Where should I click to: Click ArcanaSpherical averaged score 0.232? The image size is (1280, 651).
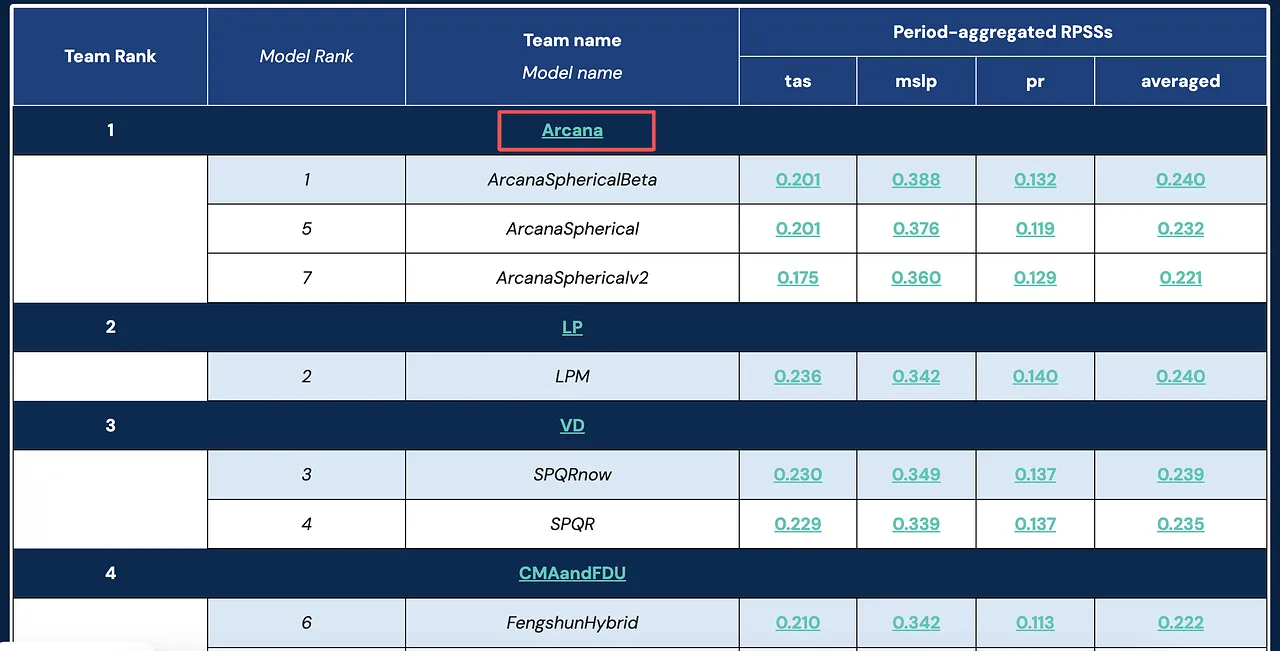1181,229
